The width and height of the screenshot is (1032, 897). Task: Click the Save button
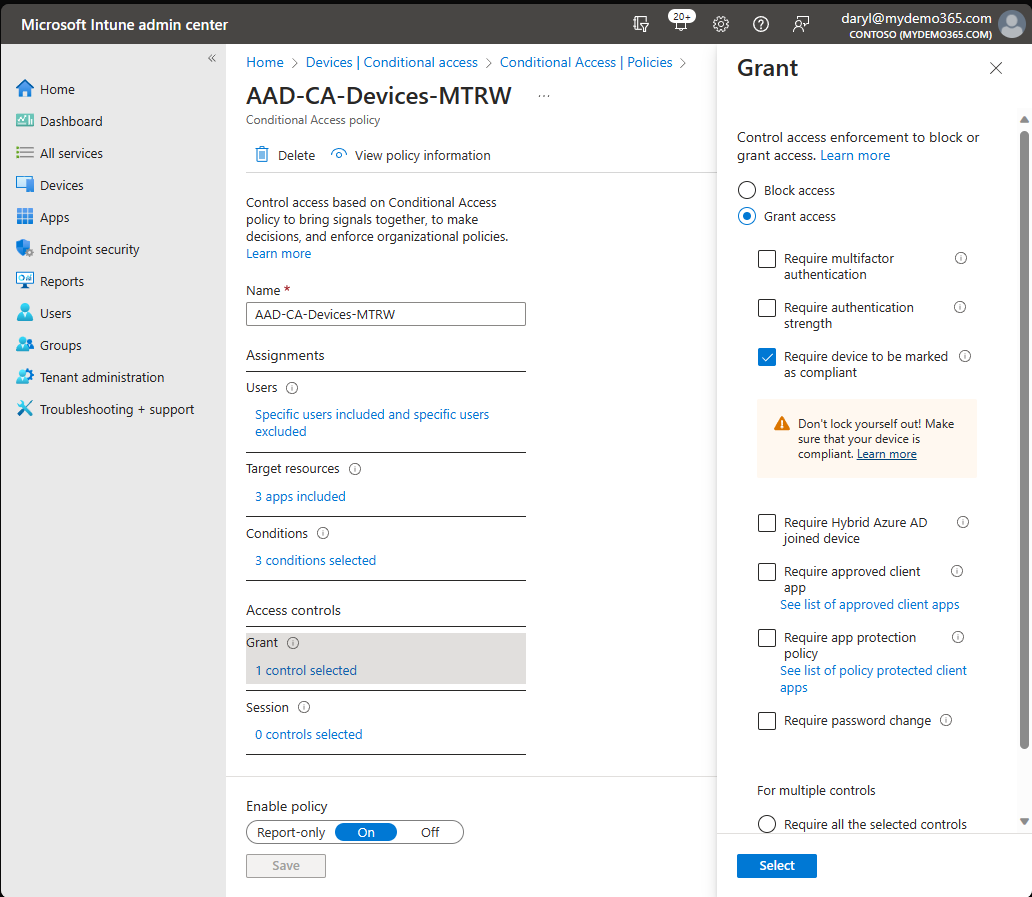(286, 866)
